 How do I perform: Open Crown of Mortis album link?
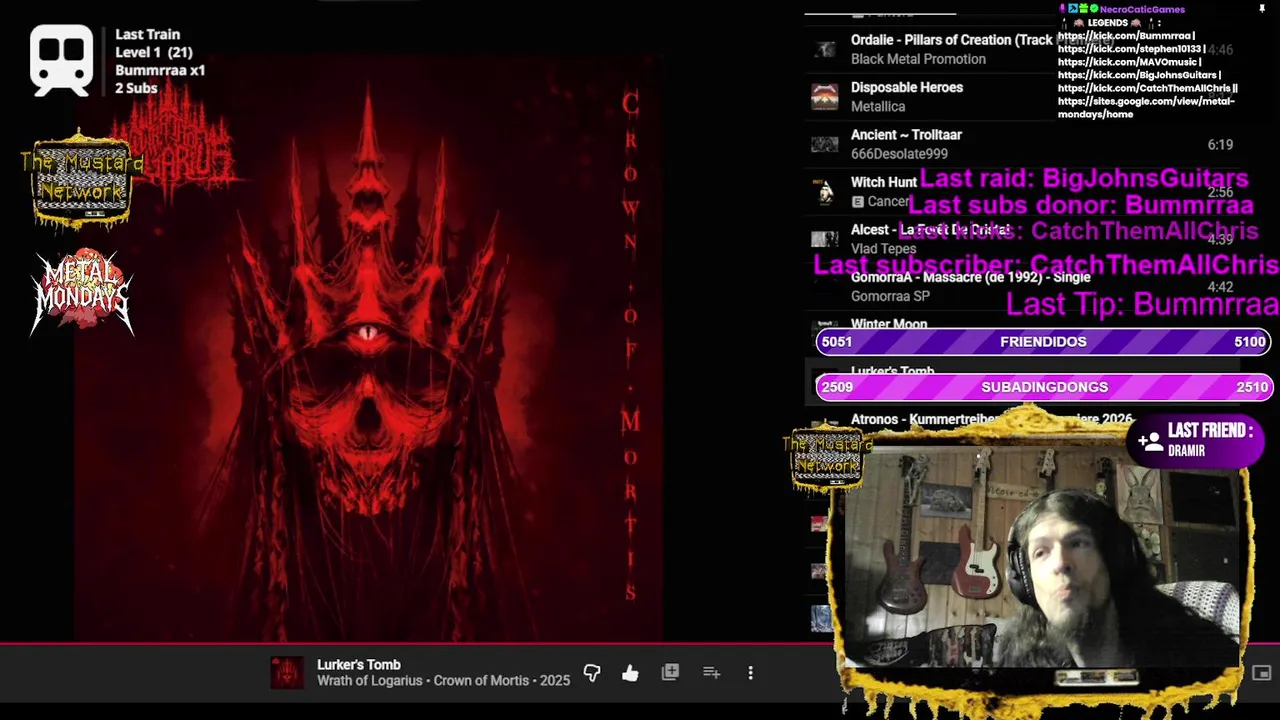click(481, 681)
